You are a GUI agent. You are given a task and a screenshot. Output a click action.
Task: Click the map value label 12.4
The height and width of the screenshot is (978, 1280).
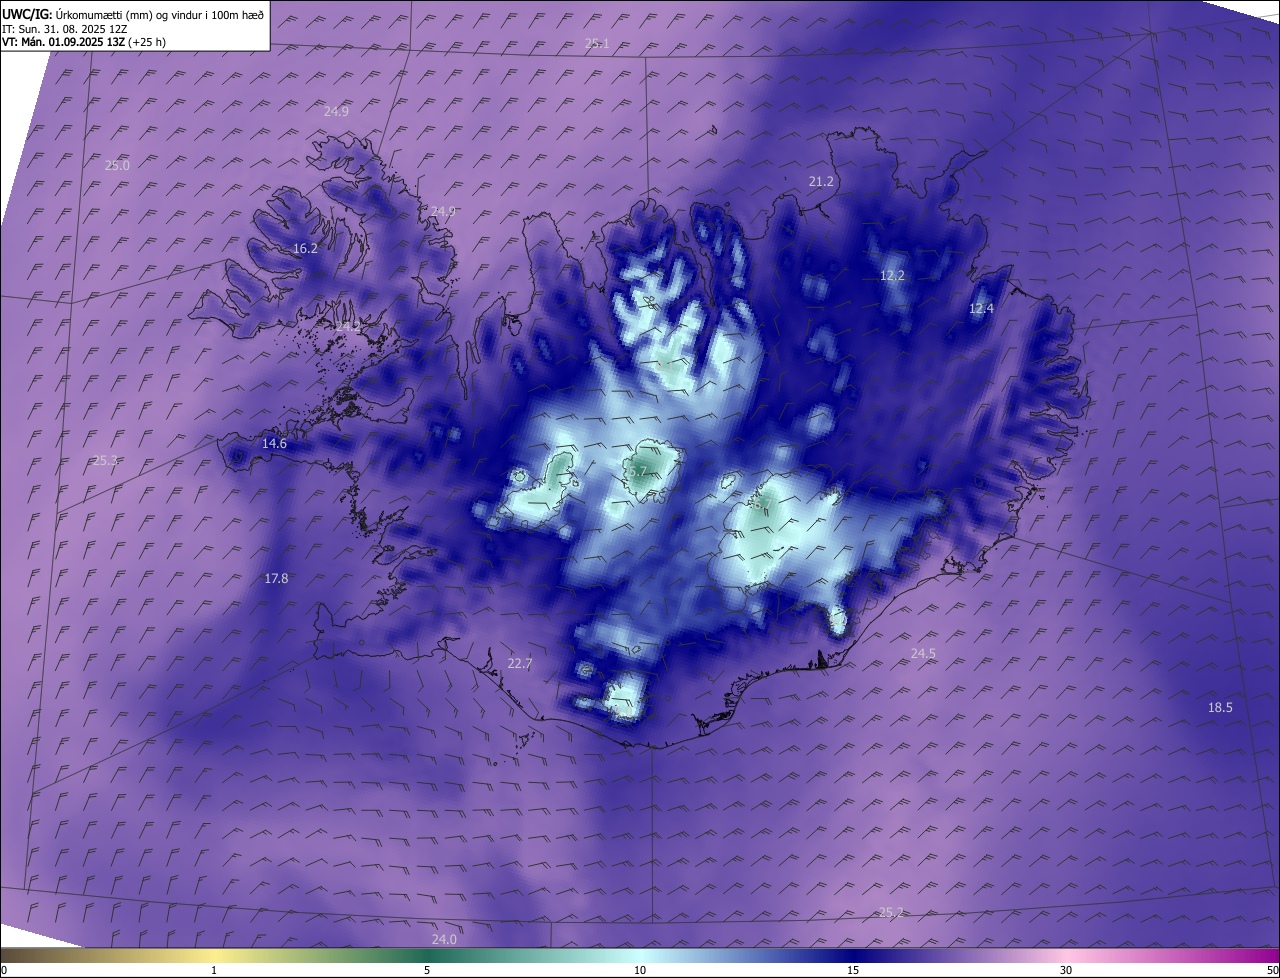point(981,308)
